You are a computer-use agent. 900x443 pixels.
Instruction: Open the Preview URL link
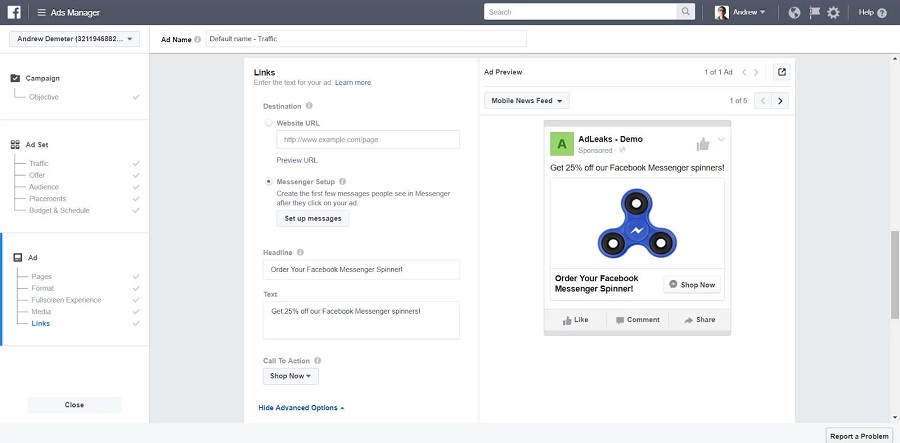tap(297, 160)
